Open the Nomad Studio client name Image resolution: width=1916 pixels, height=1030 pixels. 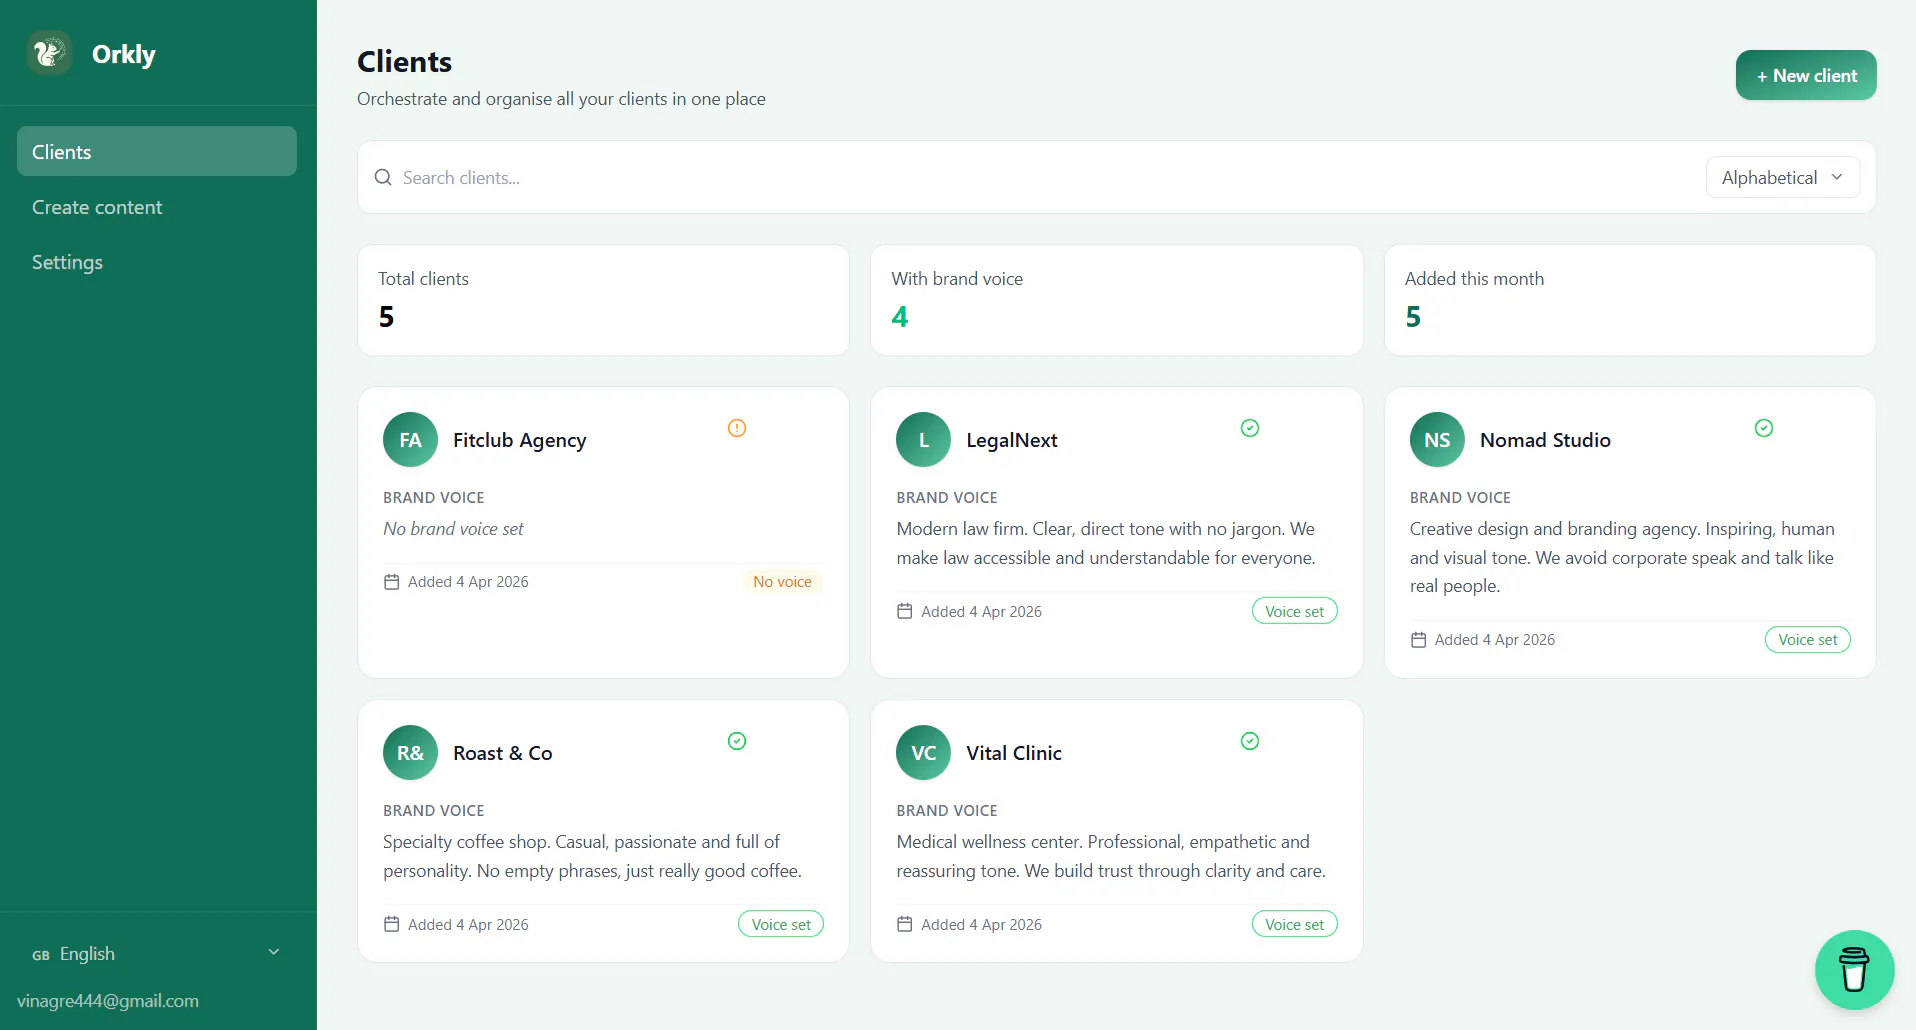1545,440
